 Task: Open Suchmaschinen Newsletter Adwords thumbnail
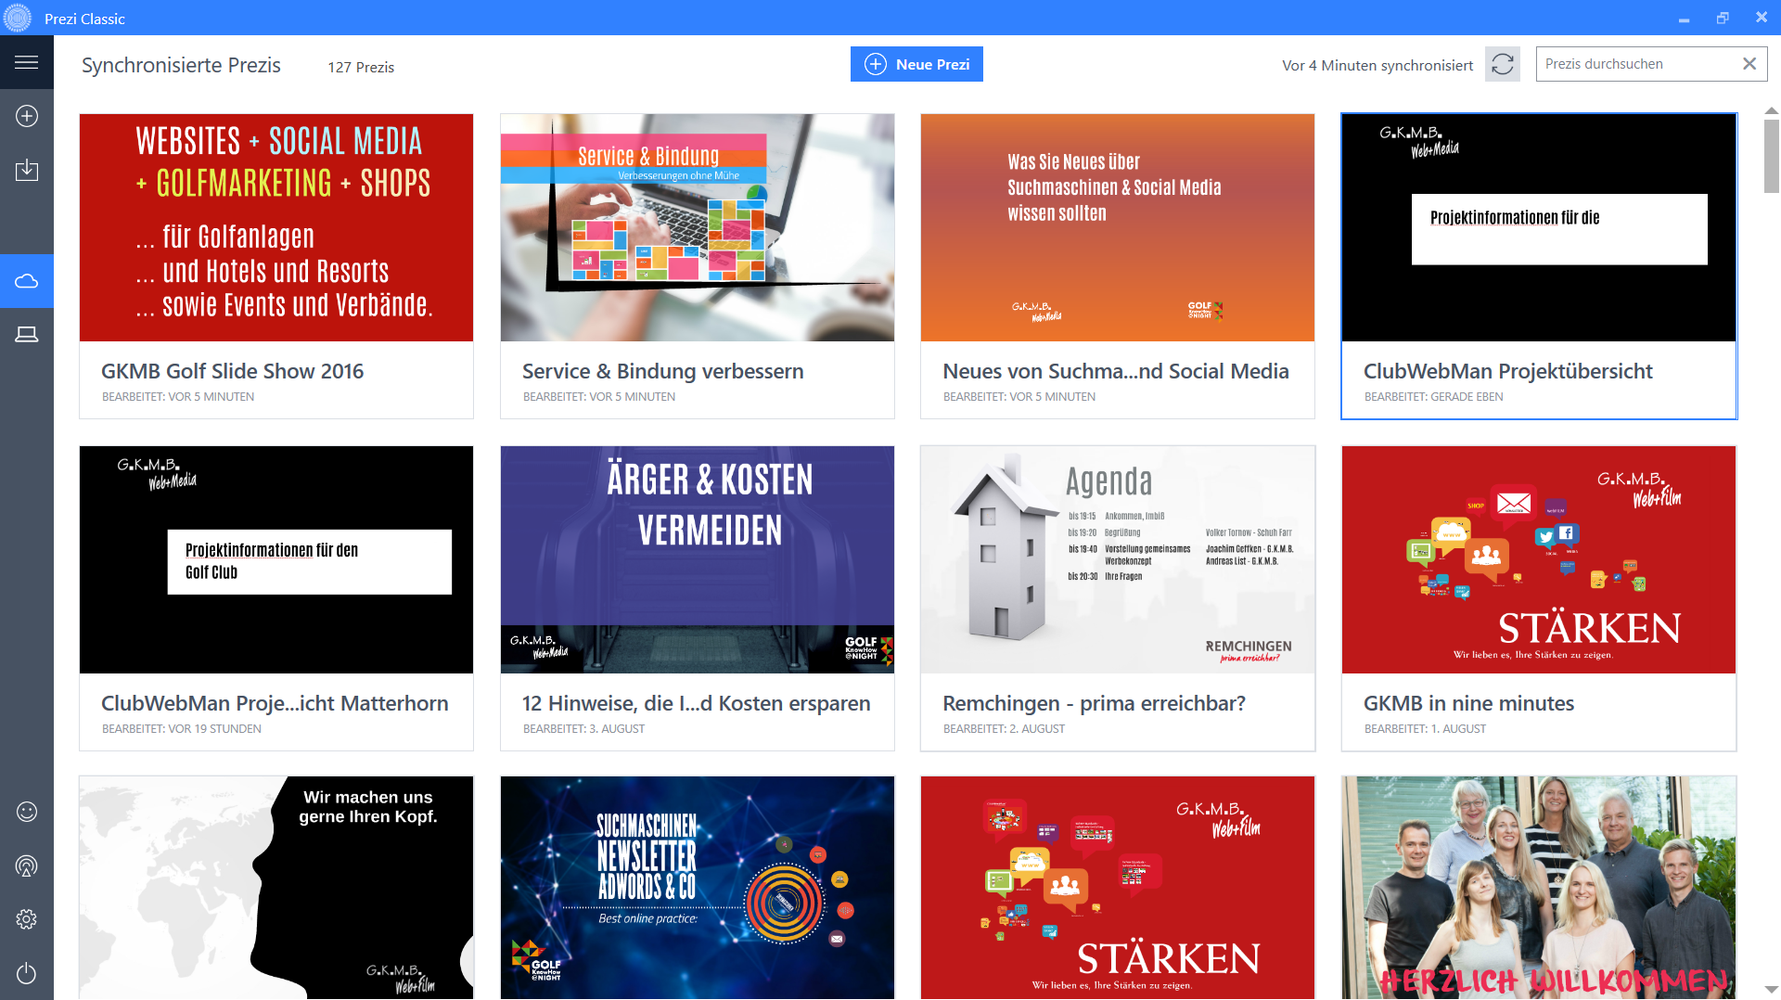697,888
